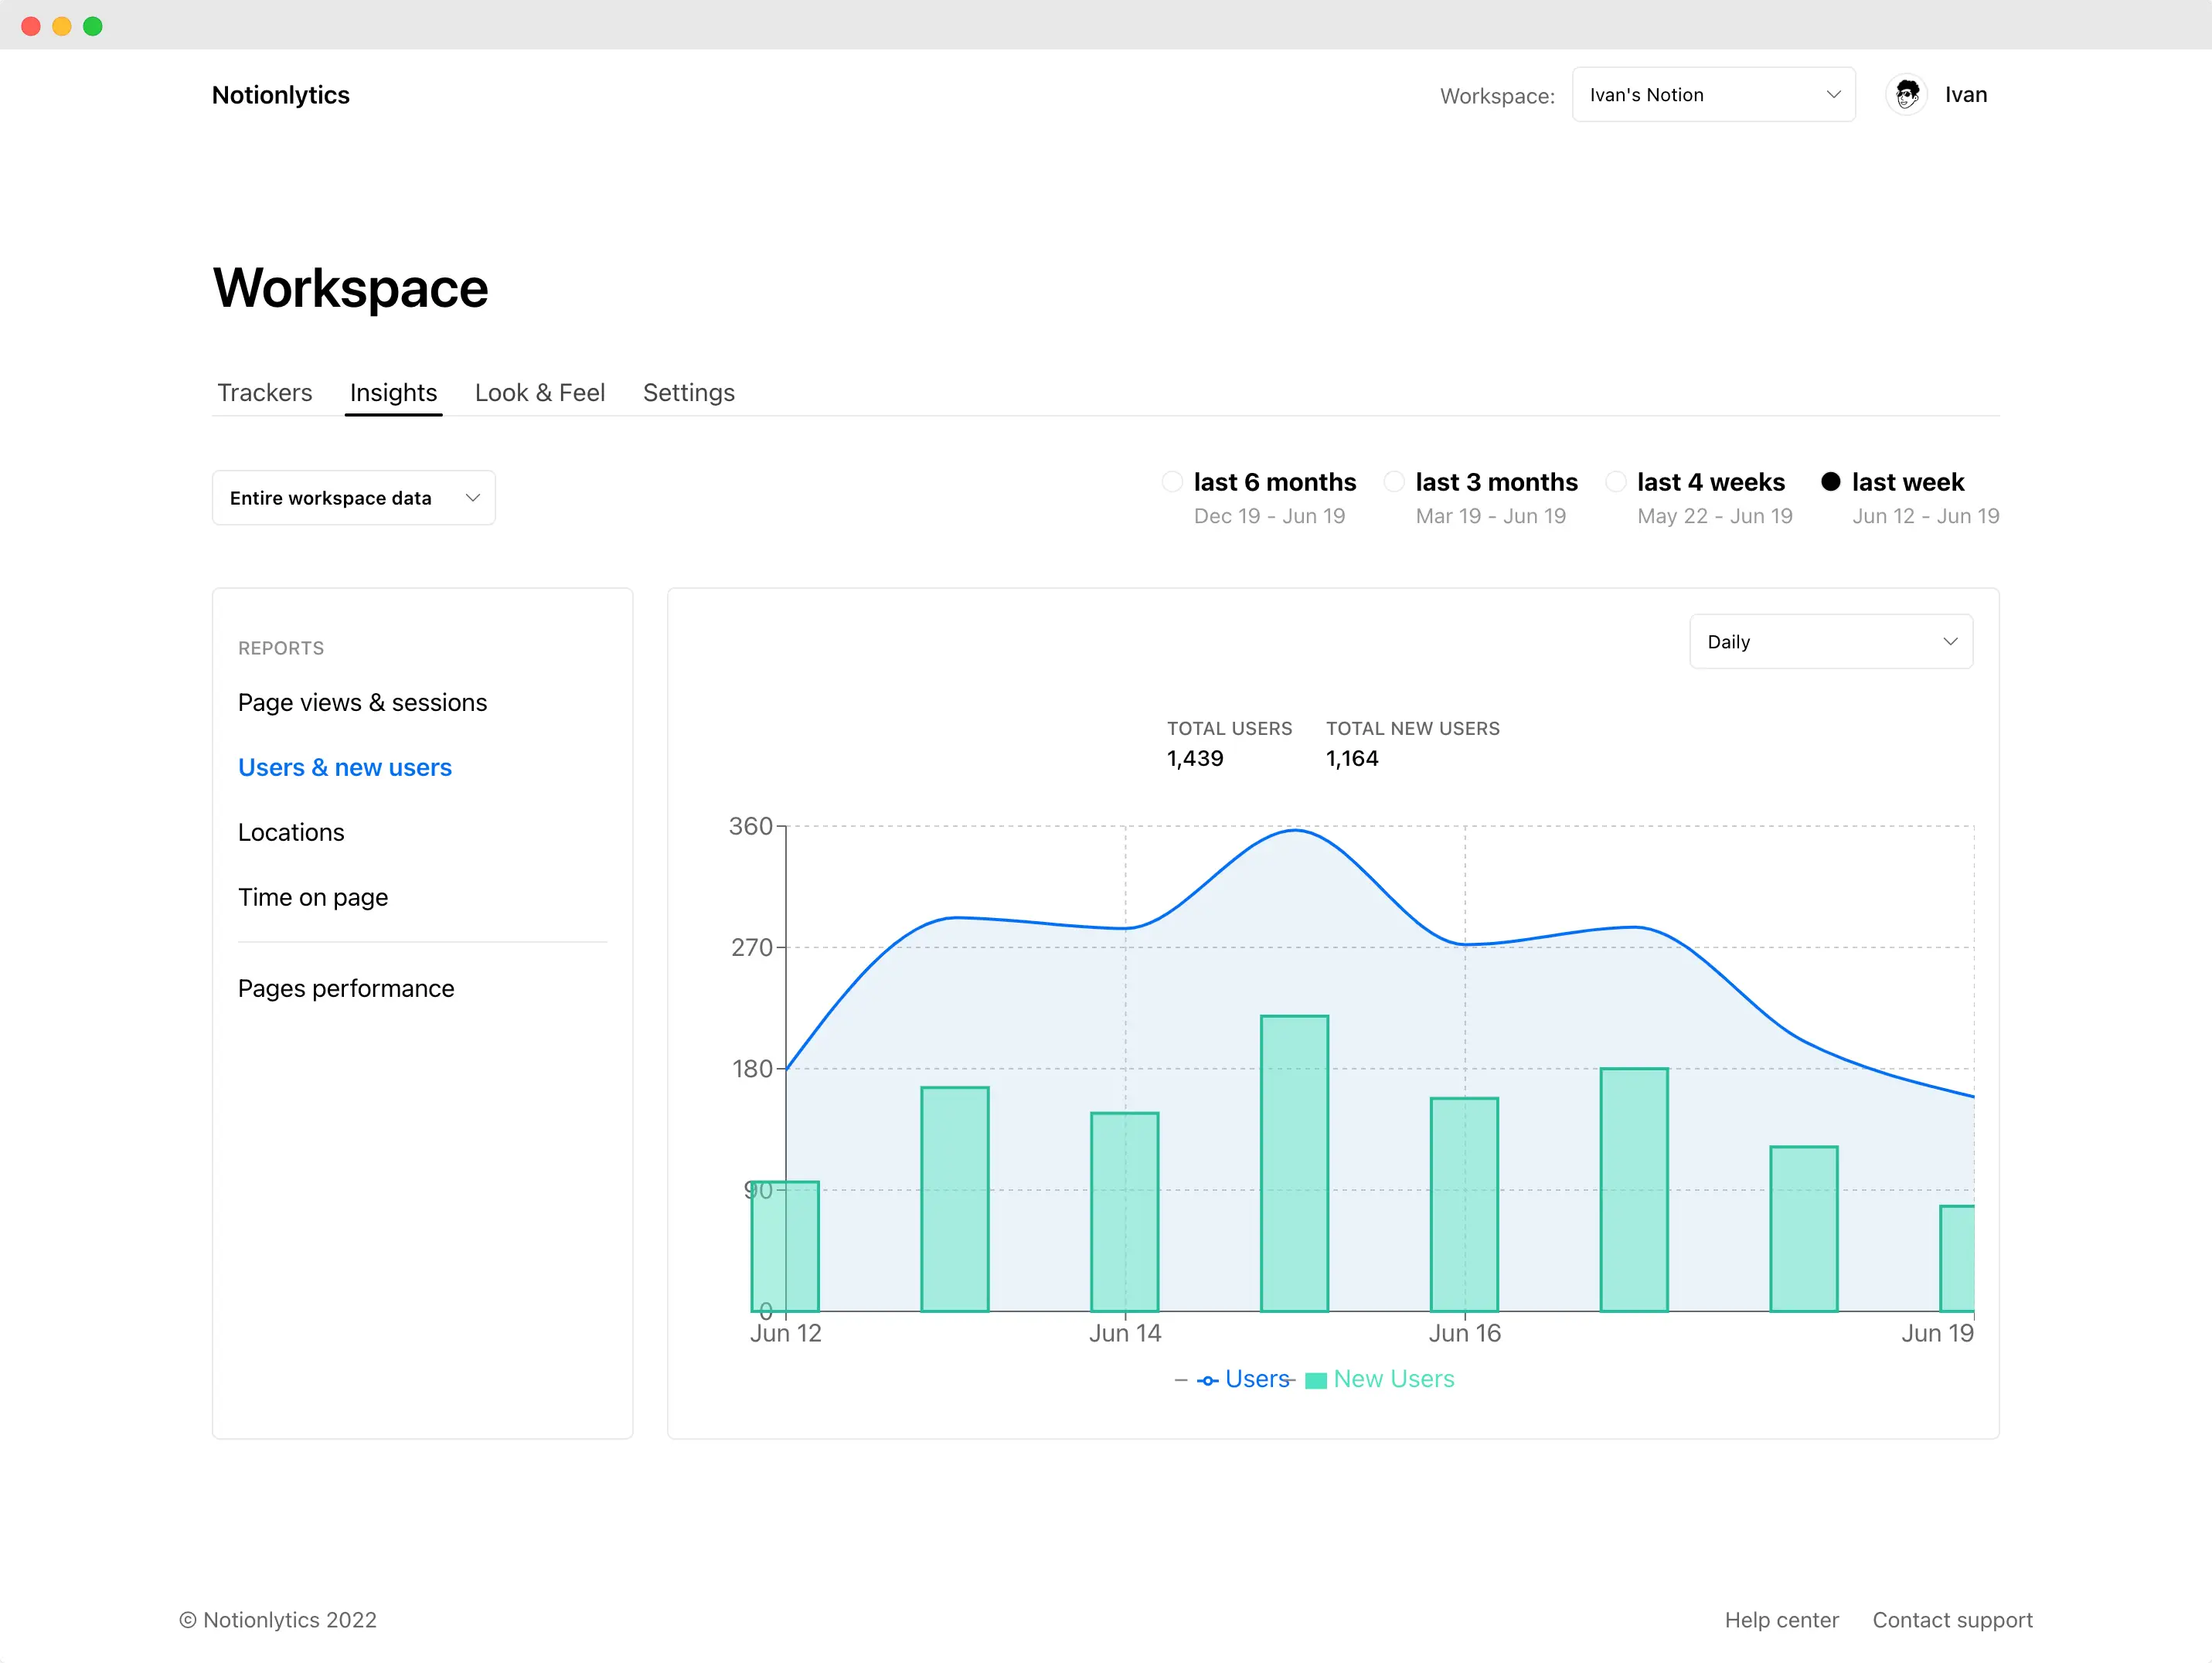View the 'Pages performance' report
This screenshot has width=2212, height=1663.
[346, 987]
